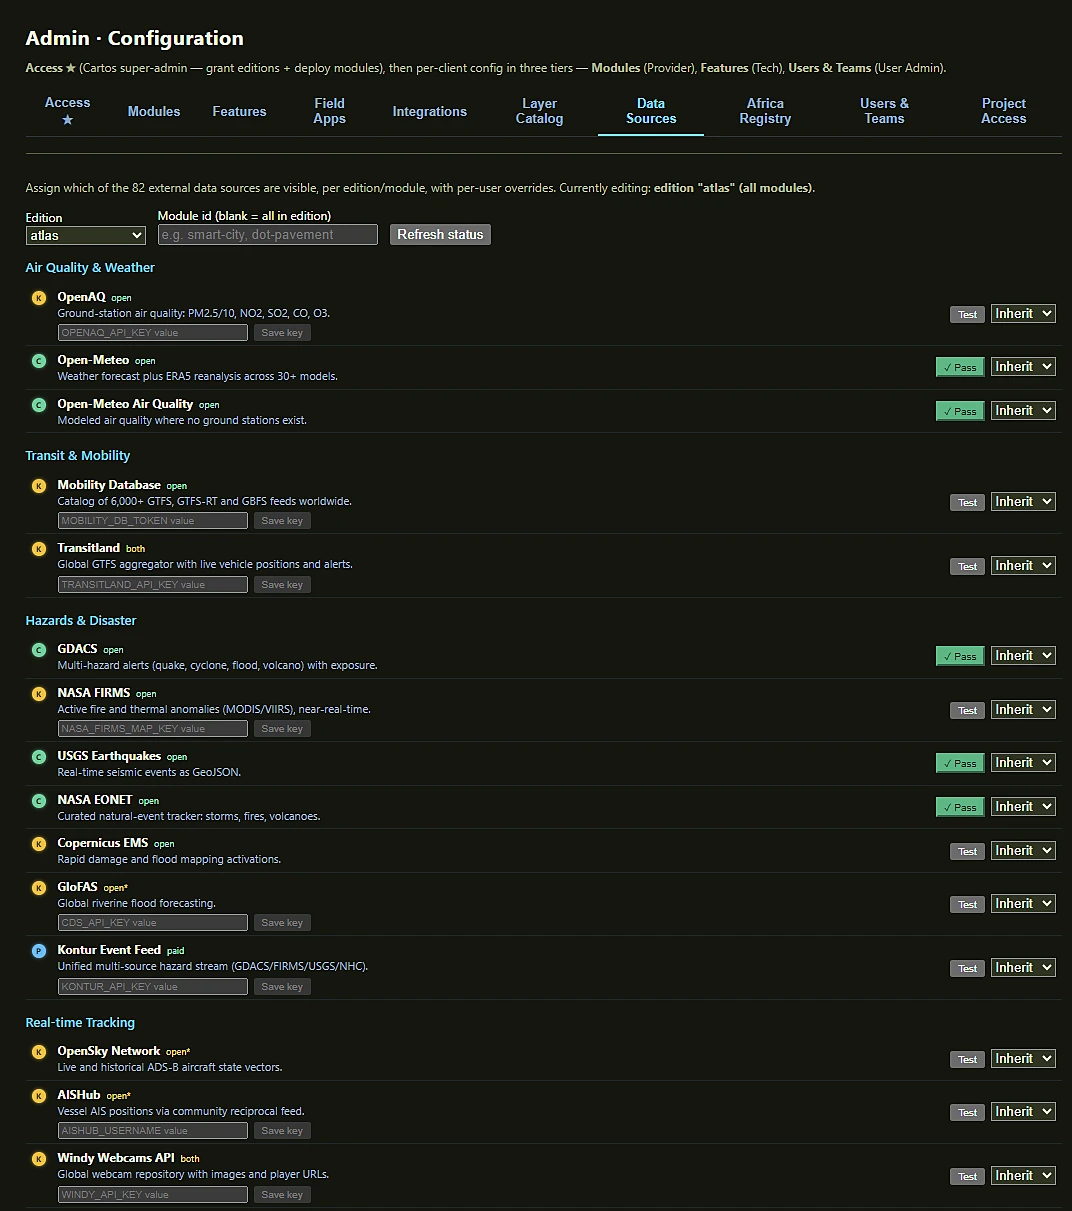Click the OpenSky Network status icon
The width and height of the screenshot is (1072, 1211).
pyautogui.click(x=39, y=1052)
